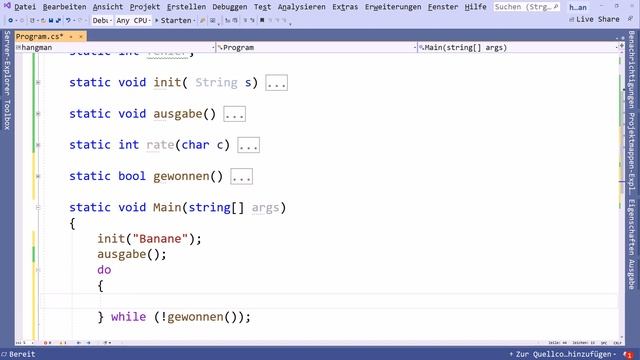Open the Program class navigation dropdown
The width and height of the screenshot is (640, 360).
point(317,48)
